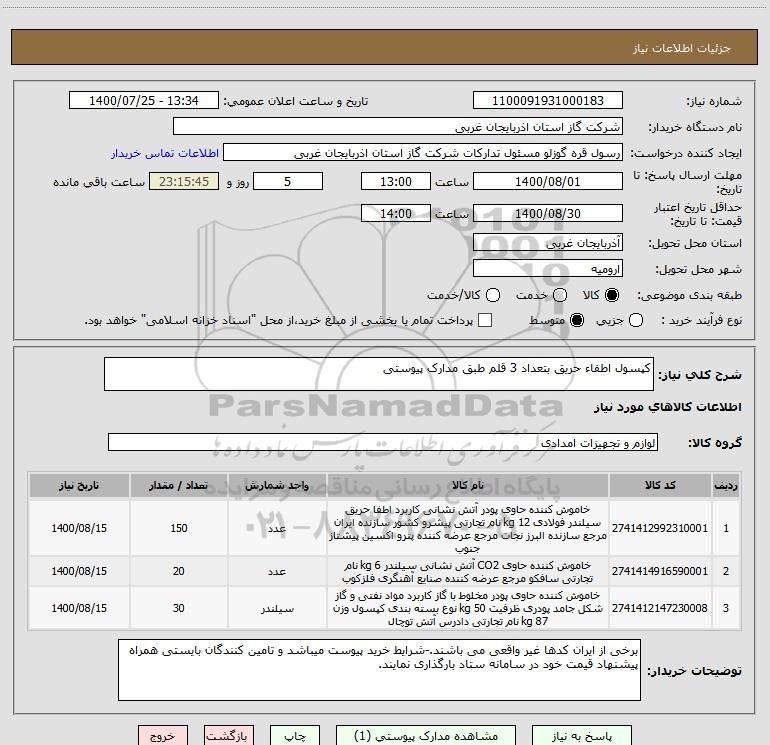Click the تعداد / مقدار column header
The image size is (770, 745).
click(179, 486)
